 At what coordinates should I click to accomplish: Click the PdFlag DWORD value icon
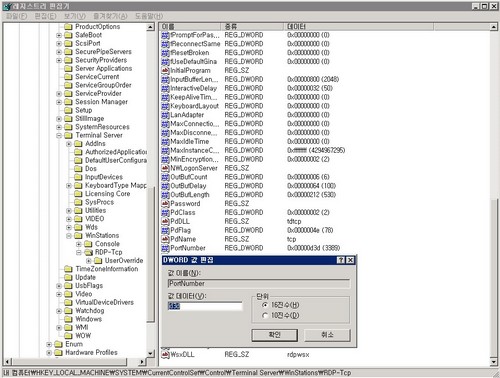pyautogui.click(x=165, y=230)
